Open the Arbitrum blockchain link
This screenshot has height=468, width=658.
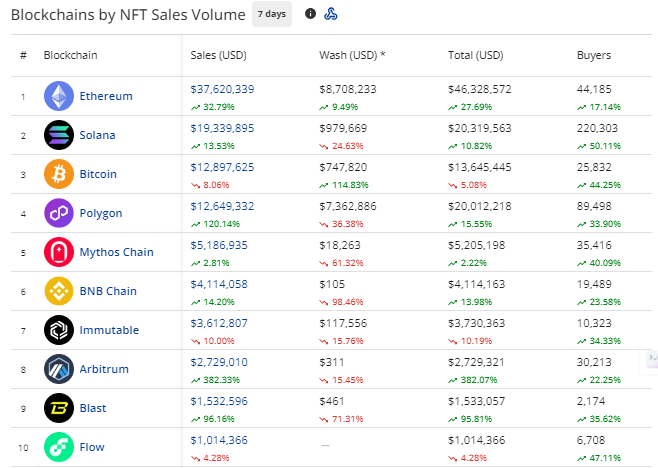click(104, 369)
